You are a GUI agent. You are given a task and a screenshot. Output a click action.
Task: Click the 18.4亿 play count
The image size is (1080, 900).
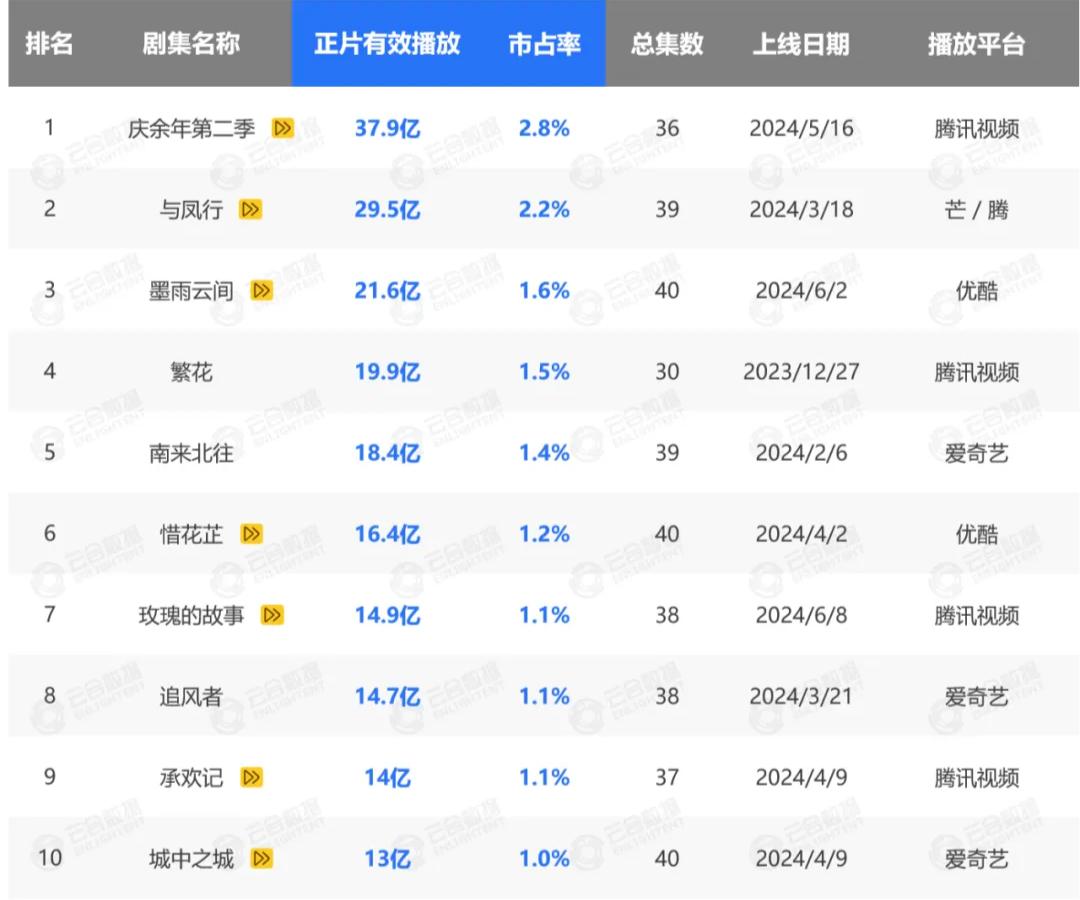tap(387, 454)
